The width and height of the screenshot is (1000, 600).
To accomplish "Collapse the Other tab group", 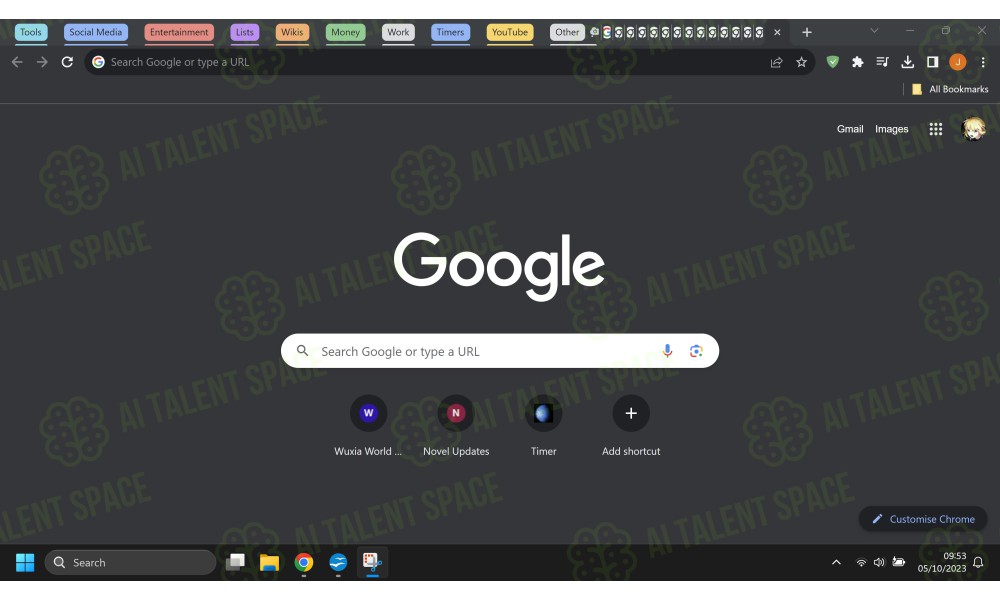I will tap(567, 32).
